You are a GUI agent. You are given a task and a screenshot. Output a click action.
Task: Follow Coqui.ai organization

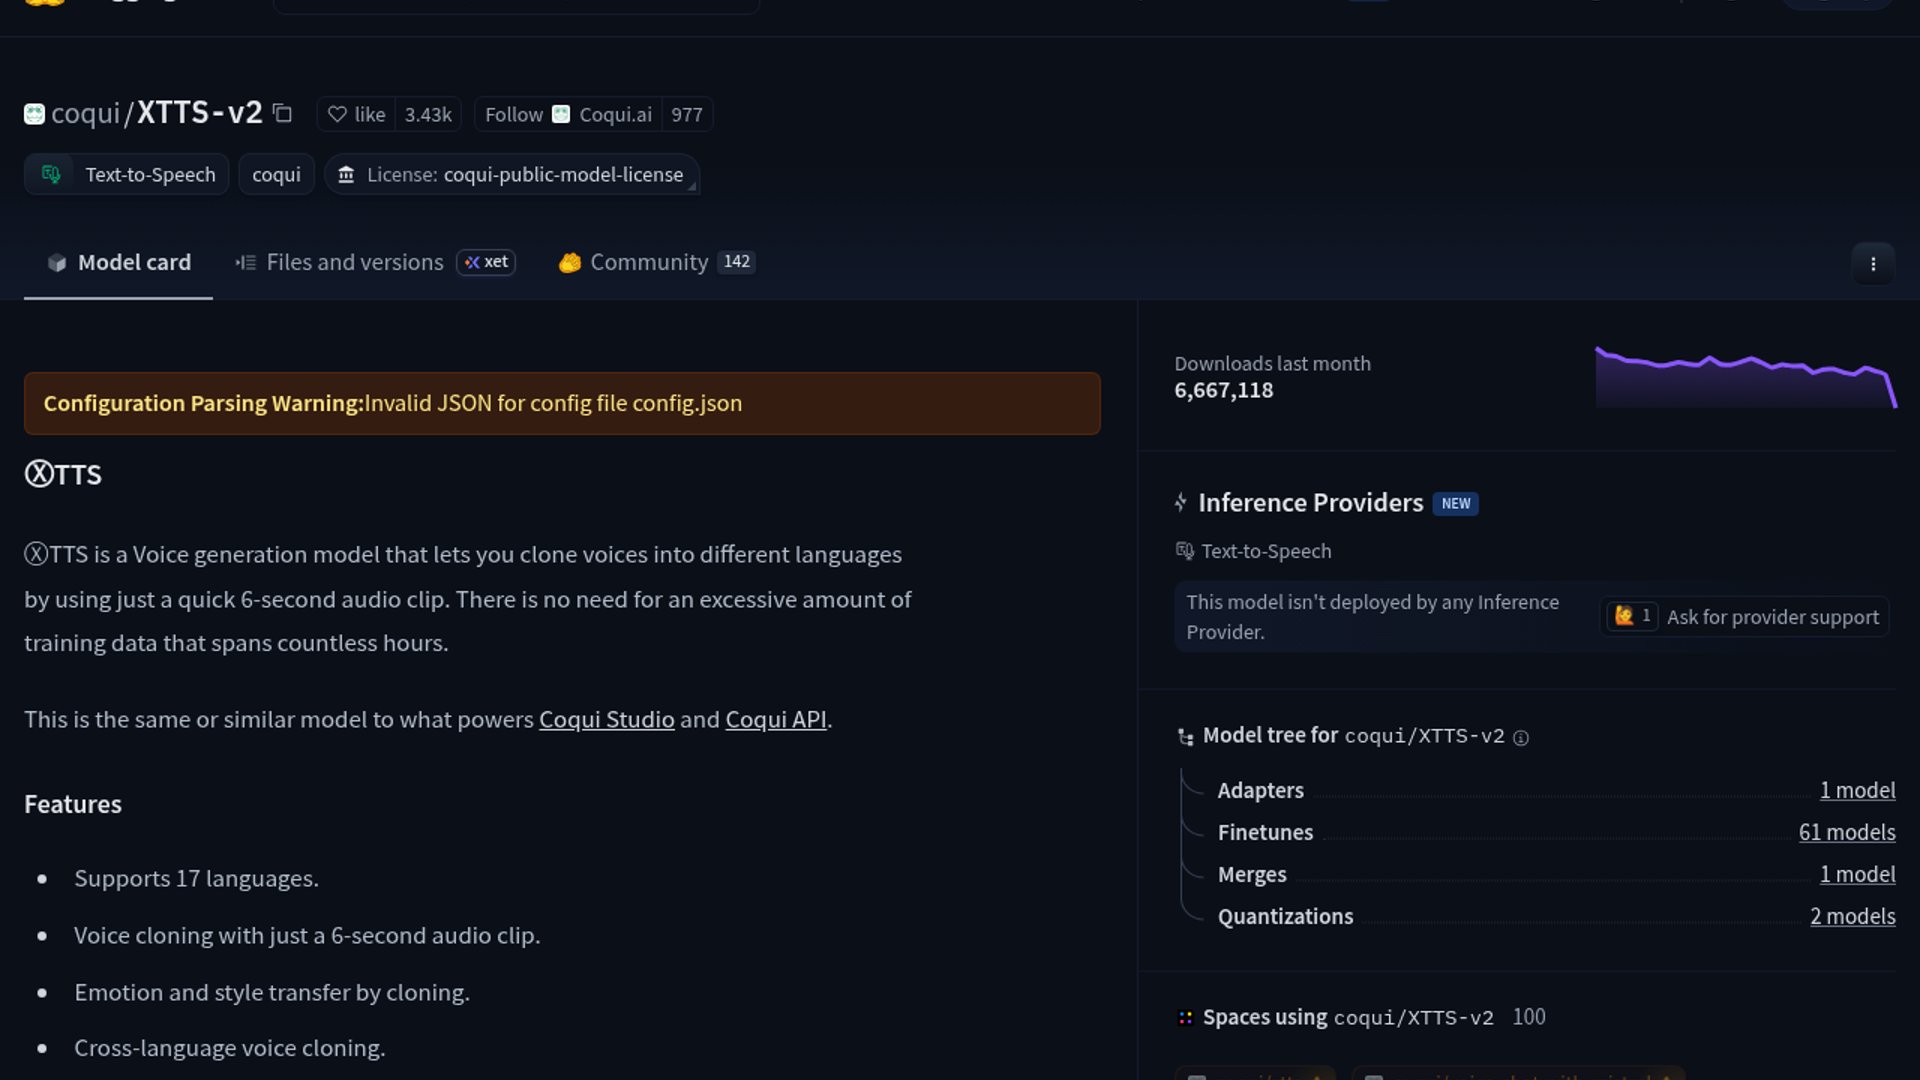click(514, 115)
